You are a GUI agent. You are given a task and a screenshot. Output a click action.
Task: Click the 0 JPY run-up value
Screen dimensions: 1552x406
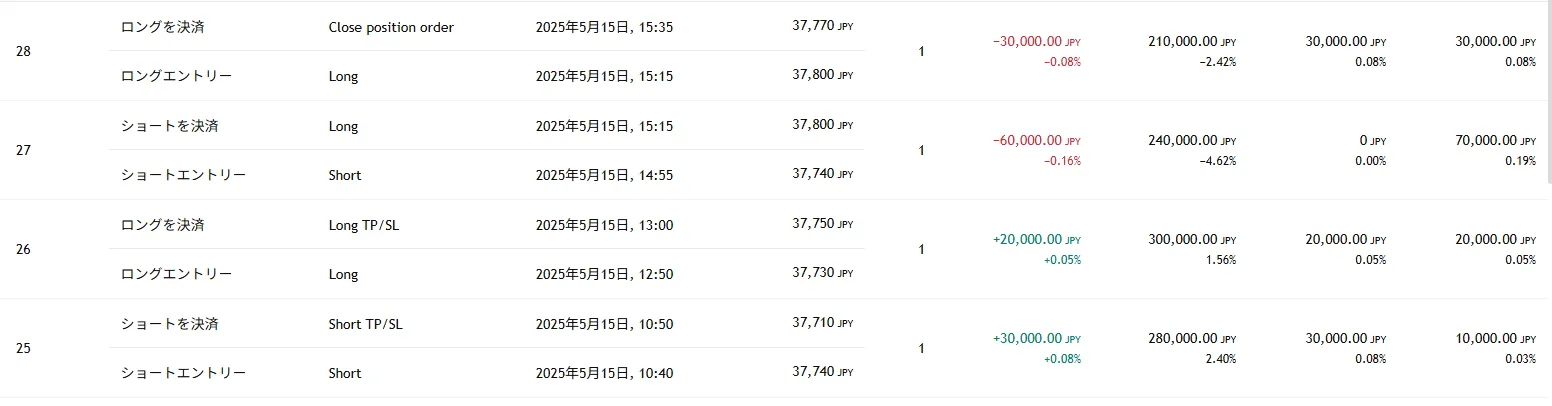tap(1366, 142)
